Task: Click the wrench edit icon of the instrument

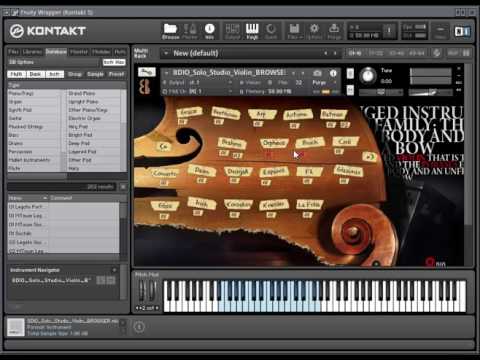Action: coord(146,72)
